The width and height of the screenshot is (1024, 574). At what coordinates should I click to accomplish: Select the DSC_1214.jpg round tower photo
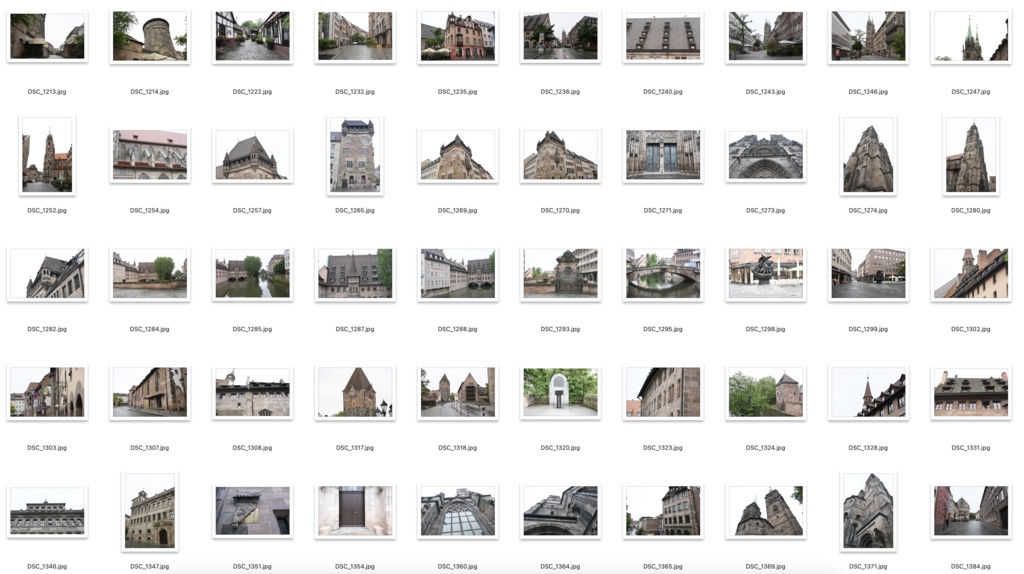coord(150,37)
